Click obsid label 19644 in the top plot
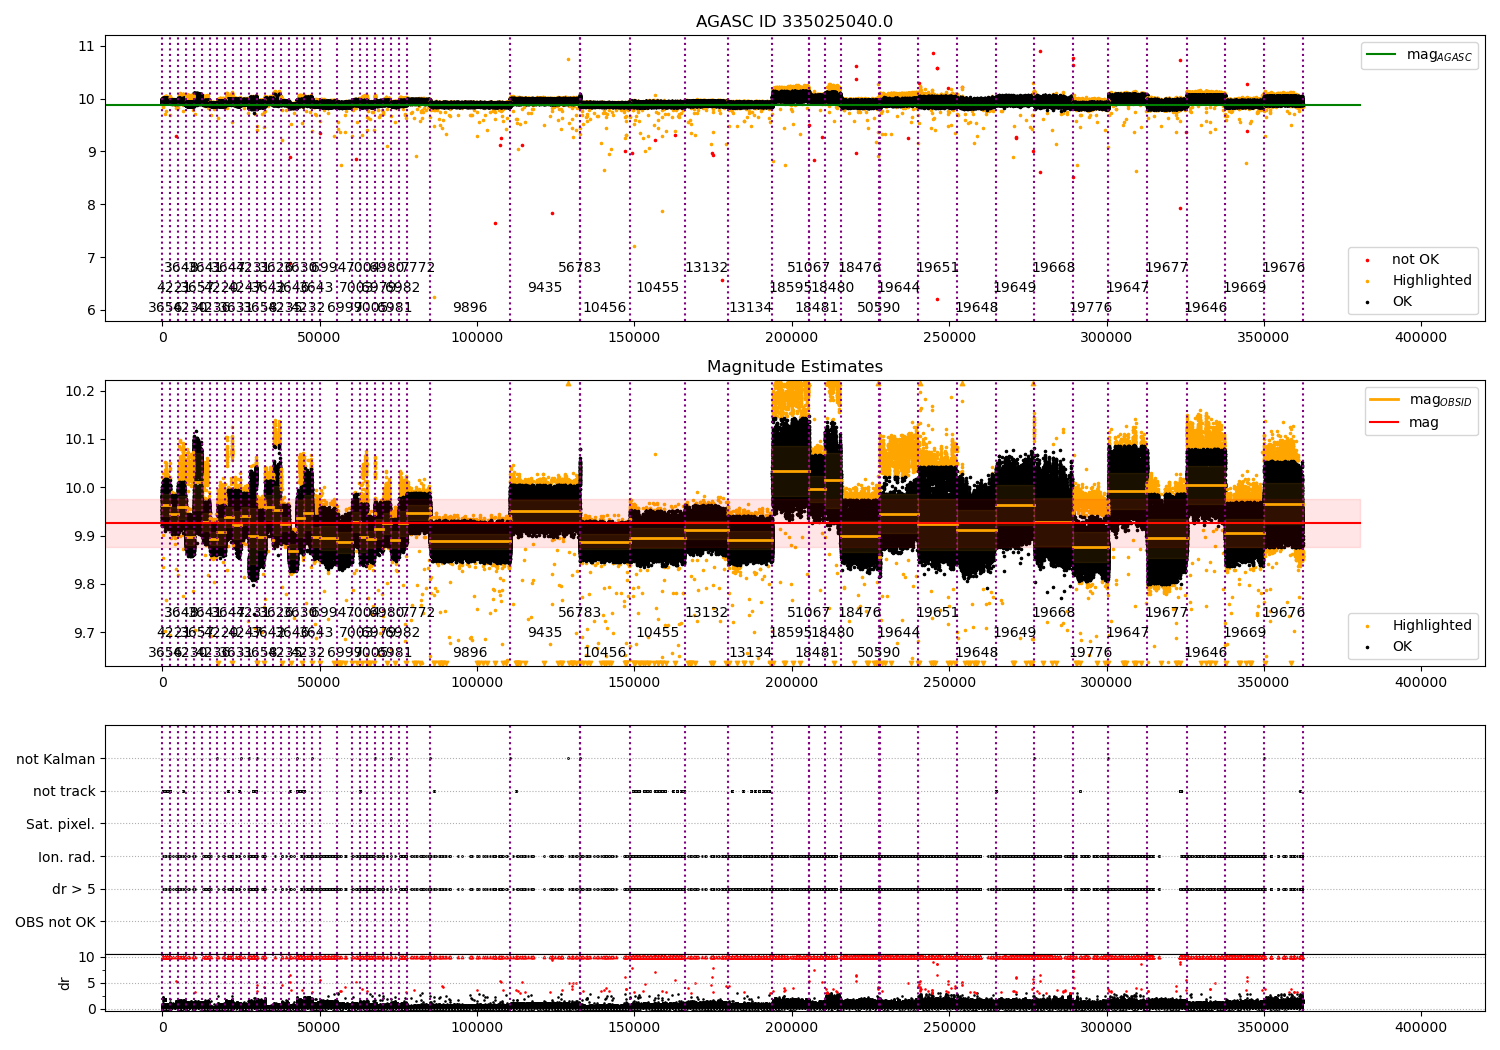This screenshot has width=1500, height=1050. tap(899, 288)
